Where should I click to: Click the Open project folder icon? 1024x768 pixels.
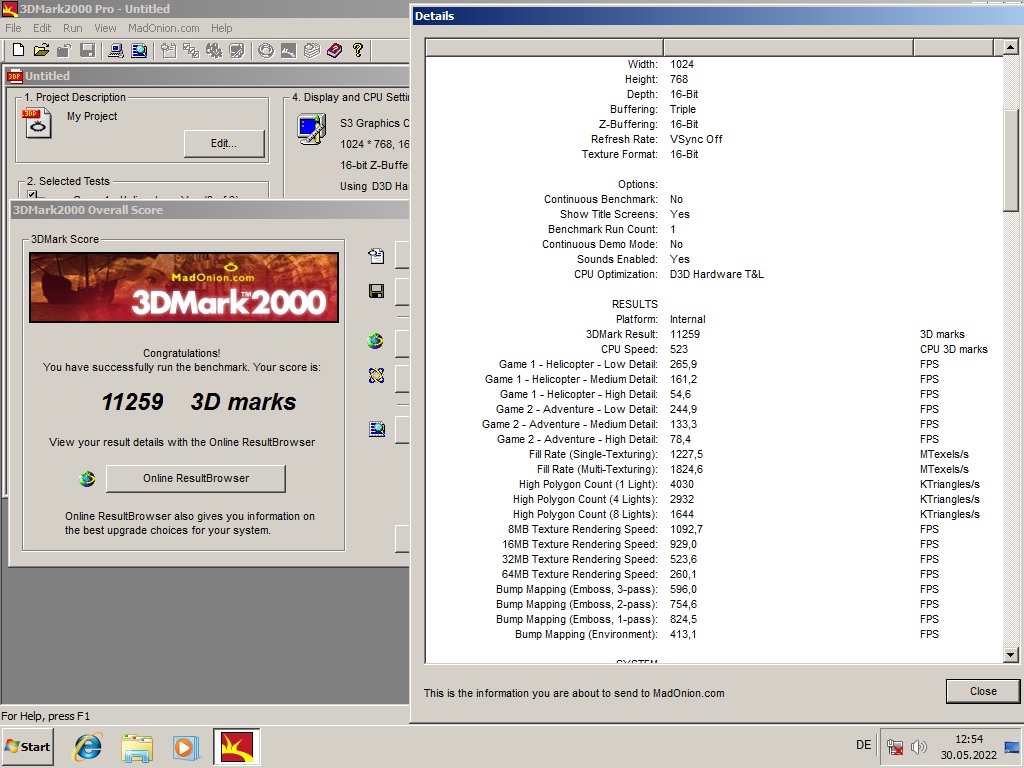click(41, 50)
